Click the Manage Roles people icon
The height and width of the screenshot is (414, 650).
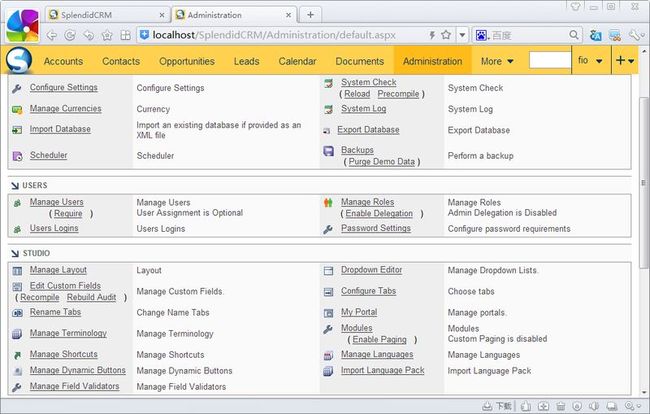tap(328, 203)
